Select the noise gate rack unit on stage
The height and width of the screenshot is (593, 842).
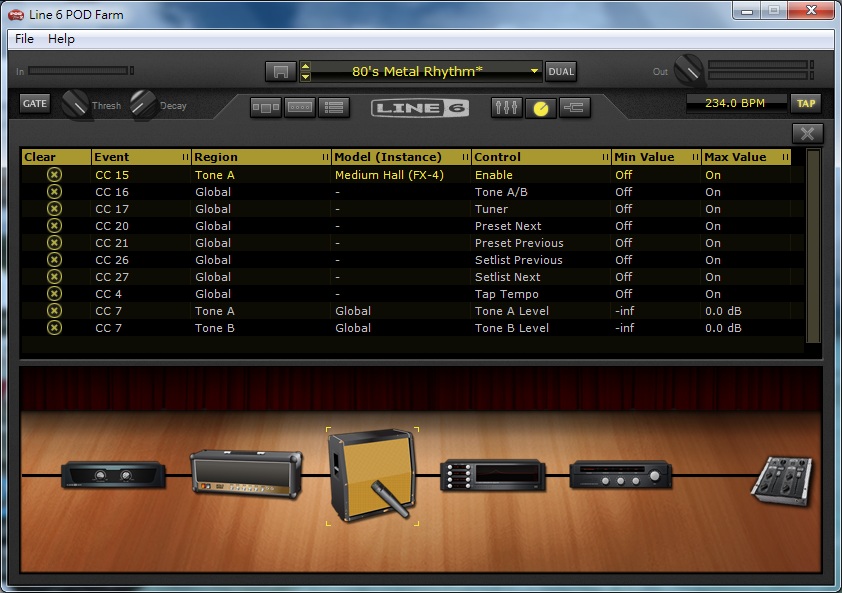[113, 475]
